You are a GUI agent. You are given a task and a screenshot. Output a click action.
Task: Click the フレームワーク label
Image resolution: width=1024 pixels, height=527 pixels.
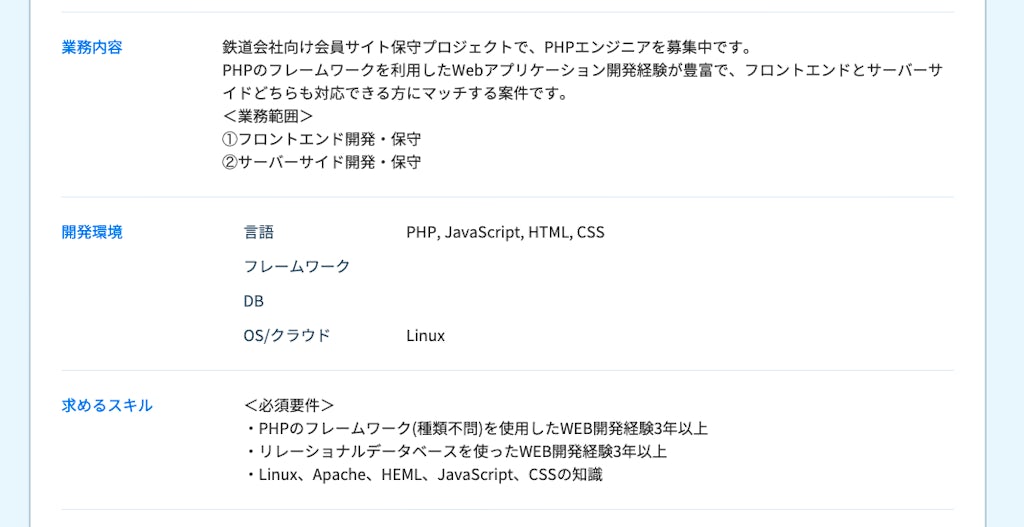tap(297, 266)
